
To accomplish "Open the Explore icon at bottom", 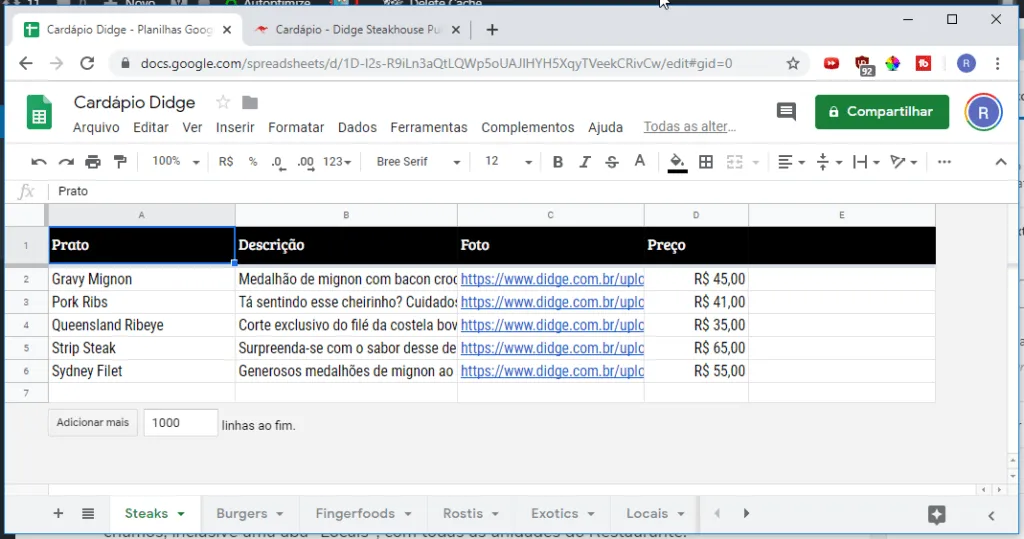I will [x=936, y=514].
